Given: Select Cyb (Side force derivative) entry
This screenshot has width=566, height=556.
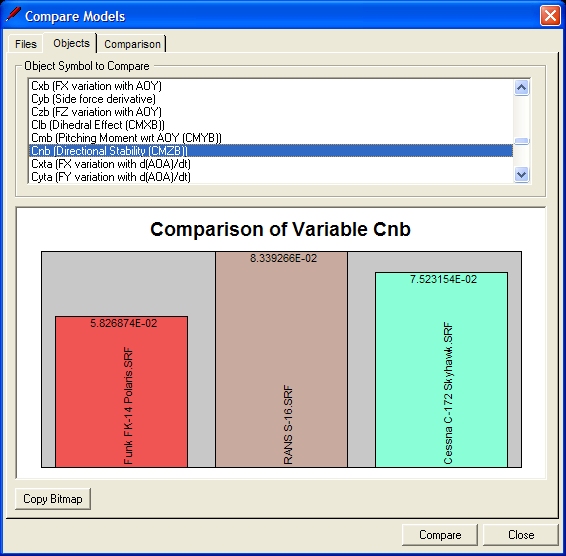Looking at the screenshot, I should point(270,99).
